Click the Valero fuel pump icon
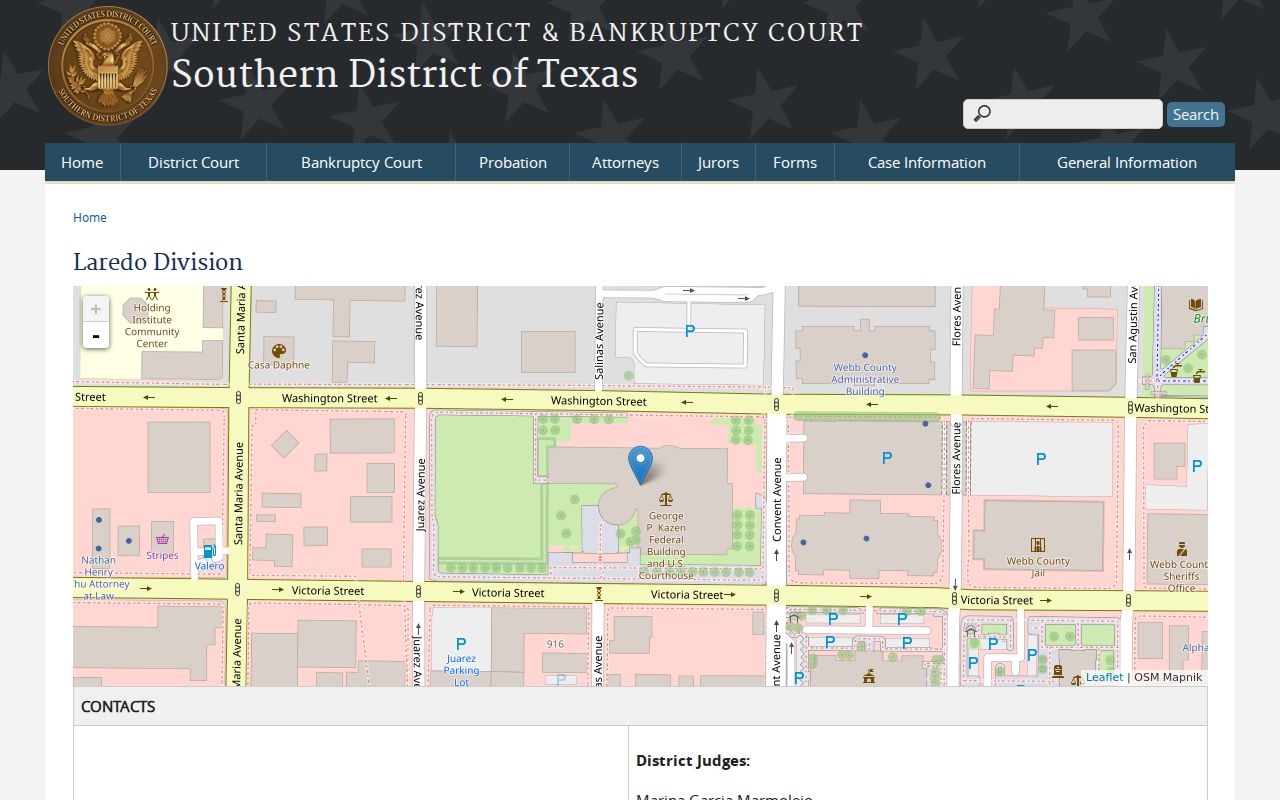The height and width of the screenshot is (800, 1280). click(x=209, y=551)
